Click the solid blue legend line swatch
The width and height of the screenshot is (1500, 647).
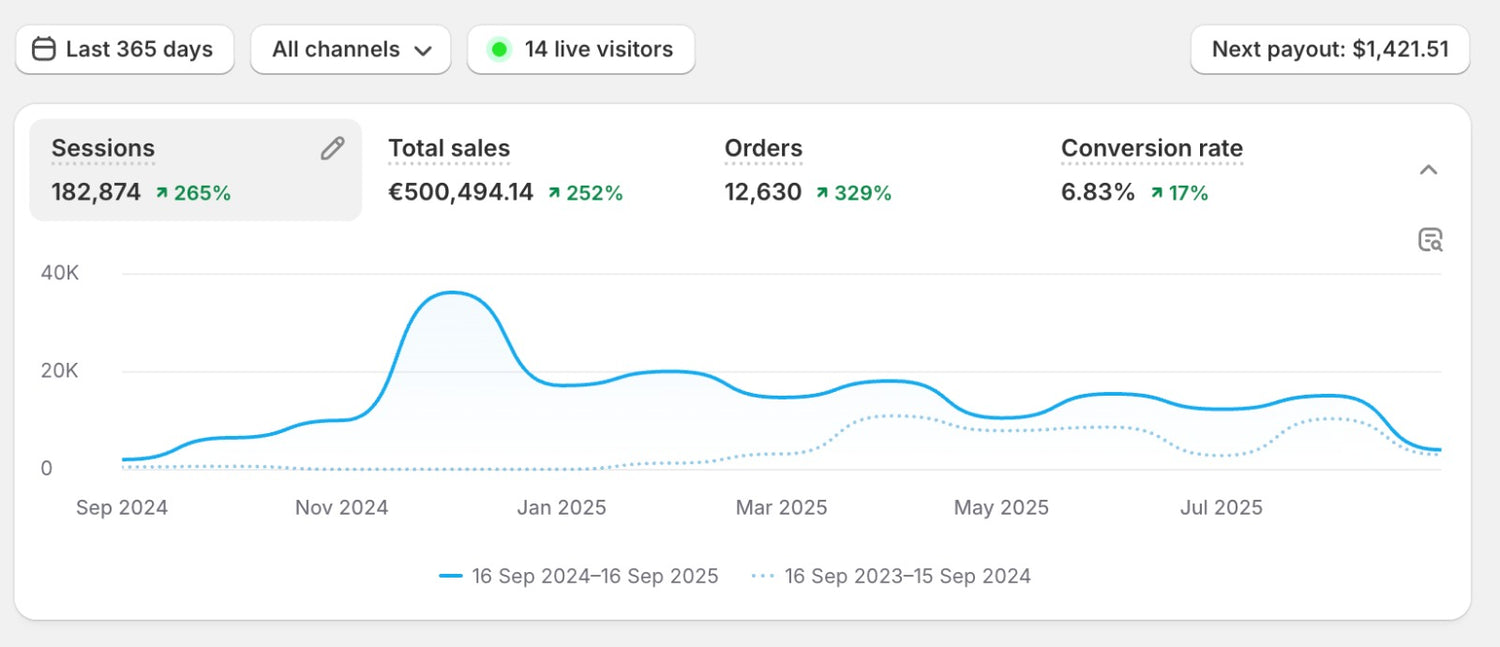point(451,576)
